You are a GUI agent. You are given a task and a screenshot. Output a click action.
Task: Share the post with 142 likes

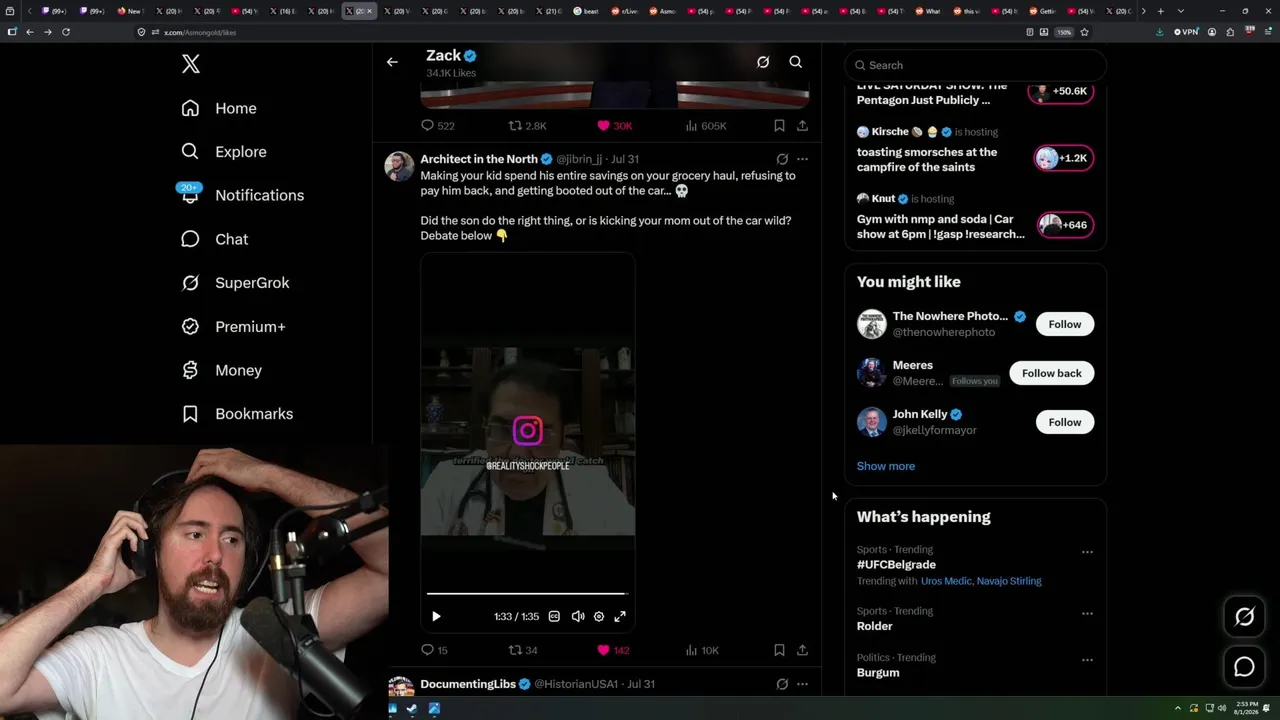point(802,650)
